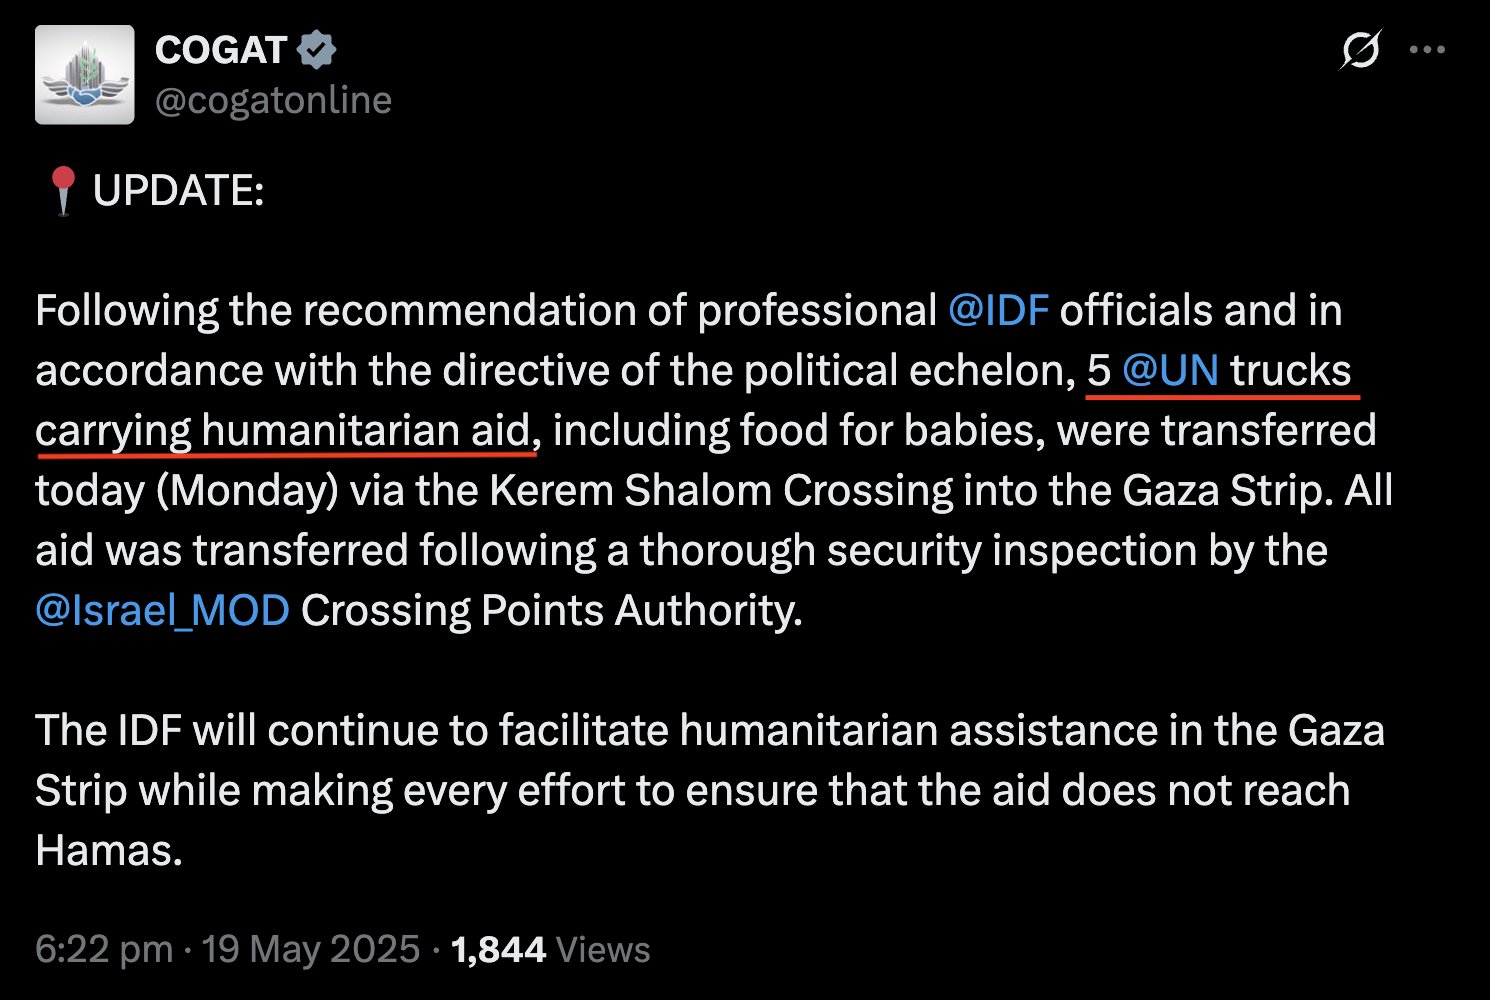Visit the @cogatonline handle
Image resolution: width=1490 pixels, height=1000 pixels.
coord(273,100)
